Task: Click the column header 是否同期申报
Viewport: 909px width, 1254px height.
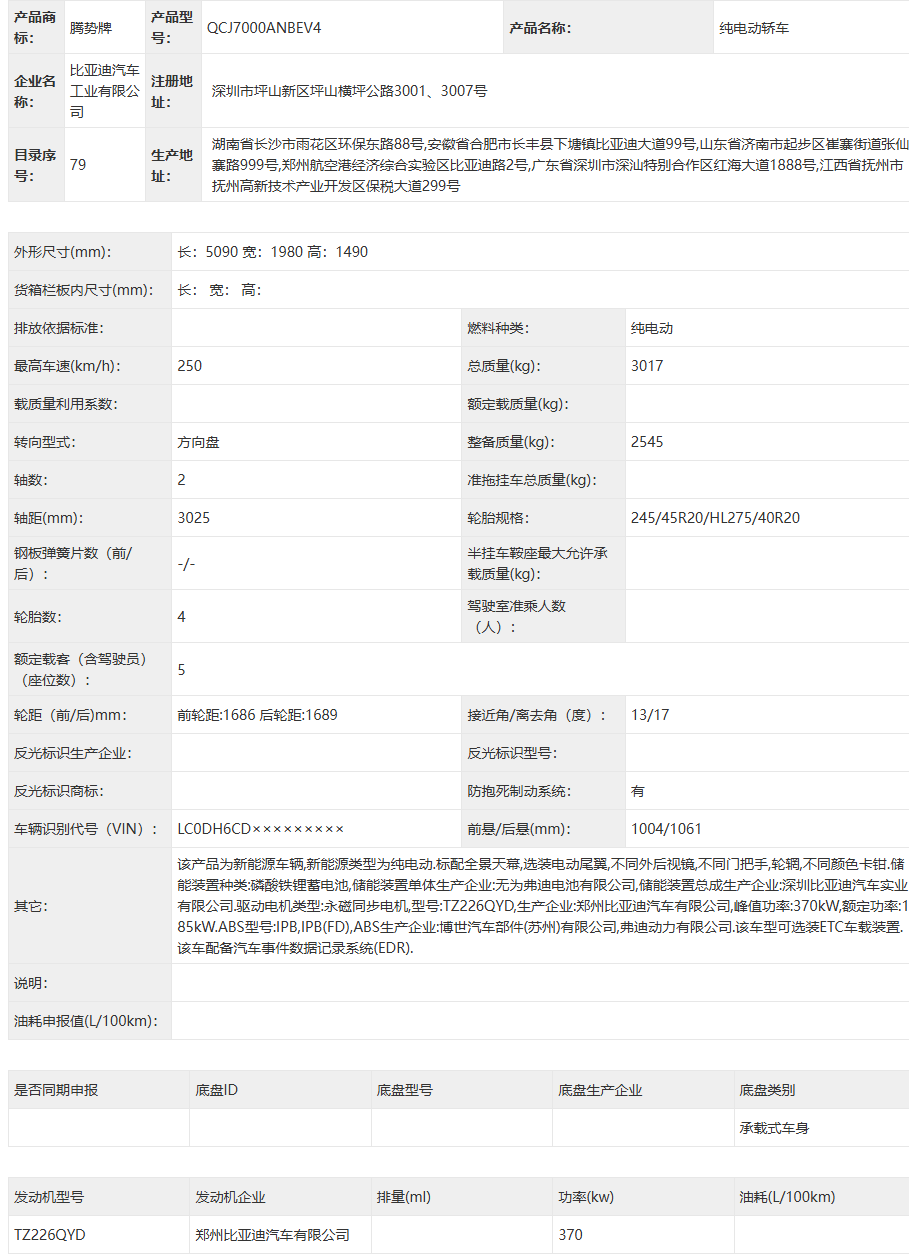Action: (x=56, y=1090)
